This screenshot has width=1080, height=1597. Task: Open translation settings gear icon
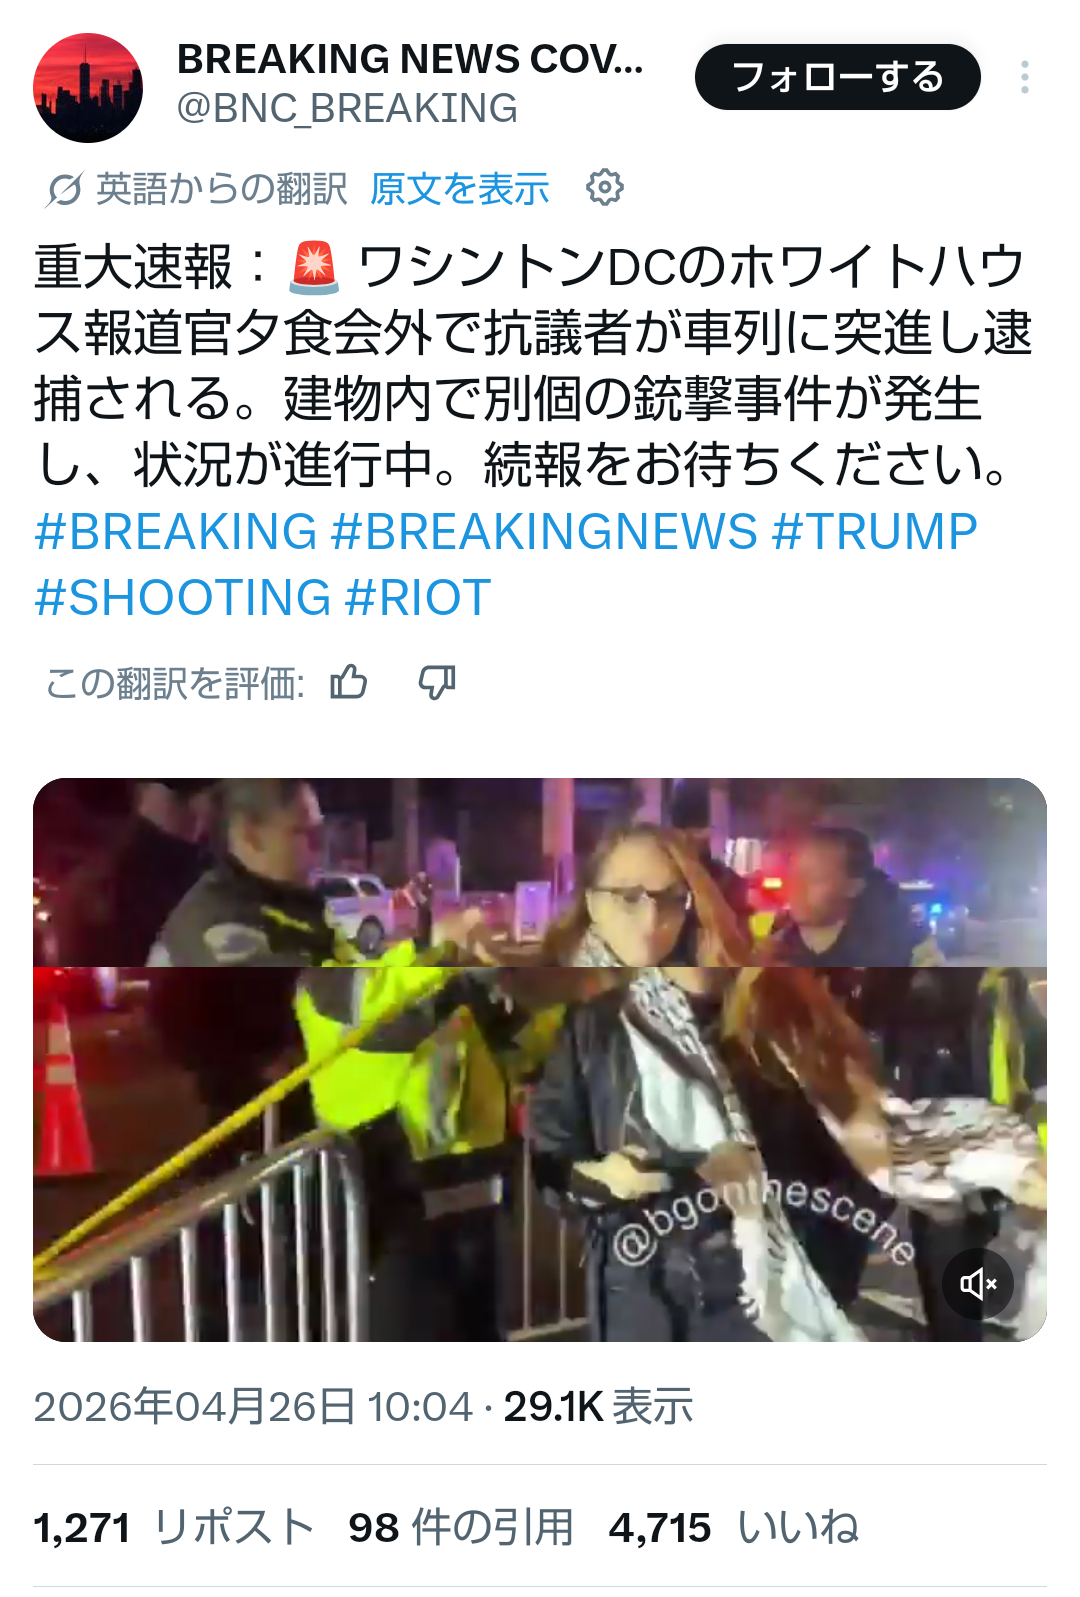(x=605, y=187)
